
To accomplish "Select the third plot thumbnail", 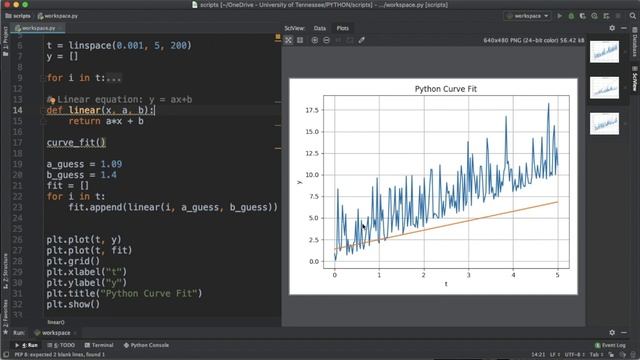I will tap(604, 124).
